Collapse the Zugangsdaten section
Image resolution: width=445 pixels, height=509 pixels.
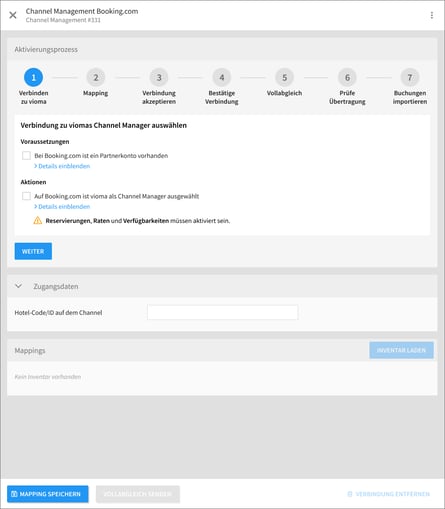coord(19,286)
